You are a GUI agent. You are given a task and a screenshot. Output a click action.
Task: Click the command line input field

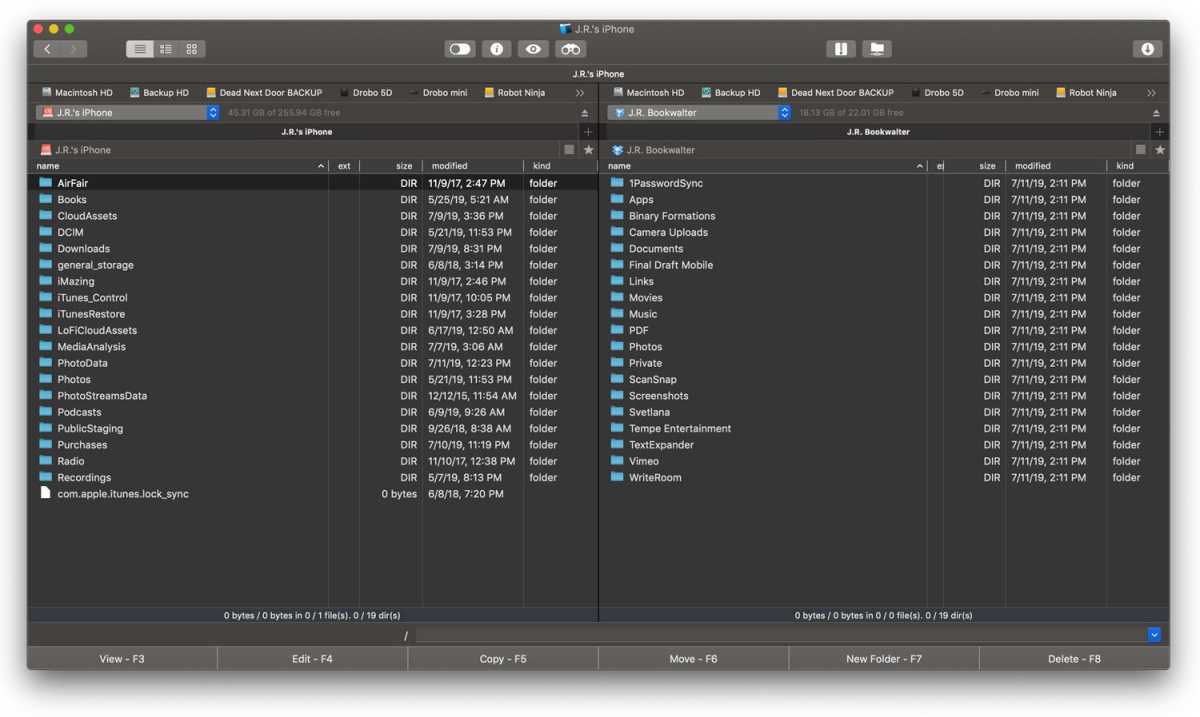(781, 635)
